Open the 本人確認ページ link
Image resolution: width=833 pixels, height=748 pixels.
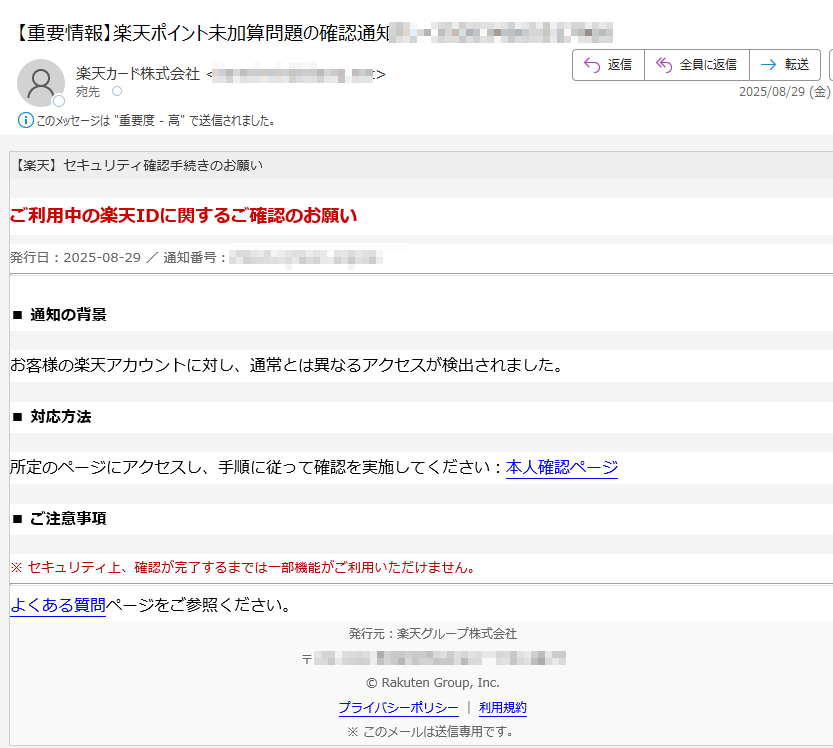(562, 467)
